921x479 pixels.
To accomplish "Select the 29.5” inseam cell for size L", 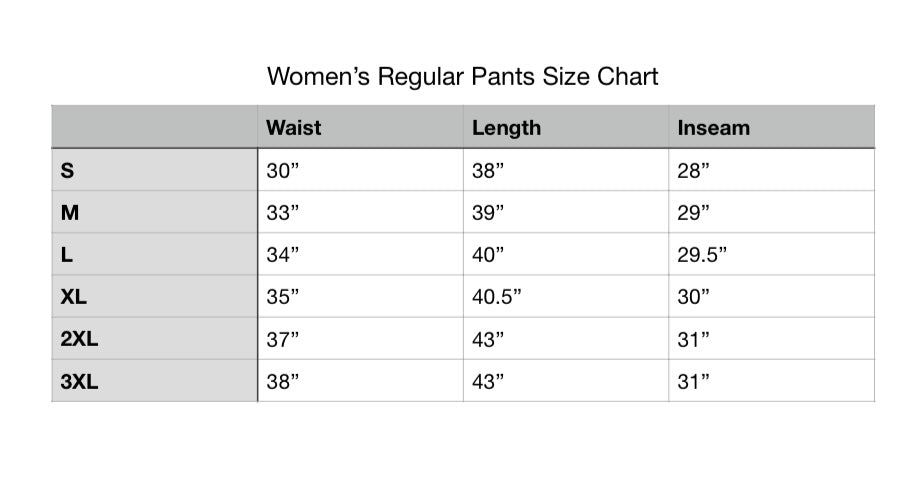I will pyautogui.click(x=702, y=255).
